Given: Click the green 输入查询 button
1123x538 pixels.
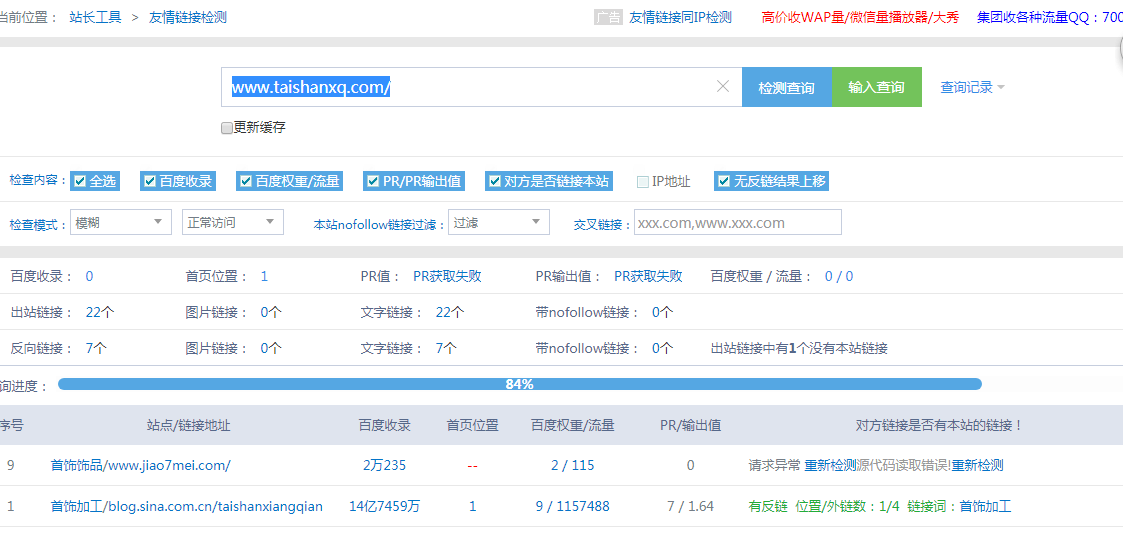Looking at the screenshot, I should pyautogui.click(x=876, y=88).
